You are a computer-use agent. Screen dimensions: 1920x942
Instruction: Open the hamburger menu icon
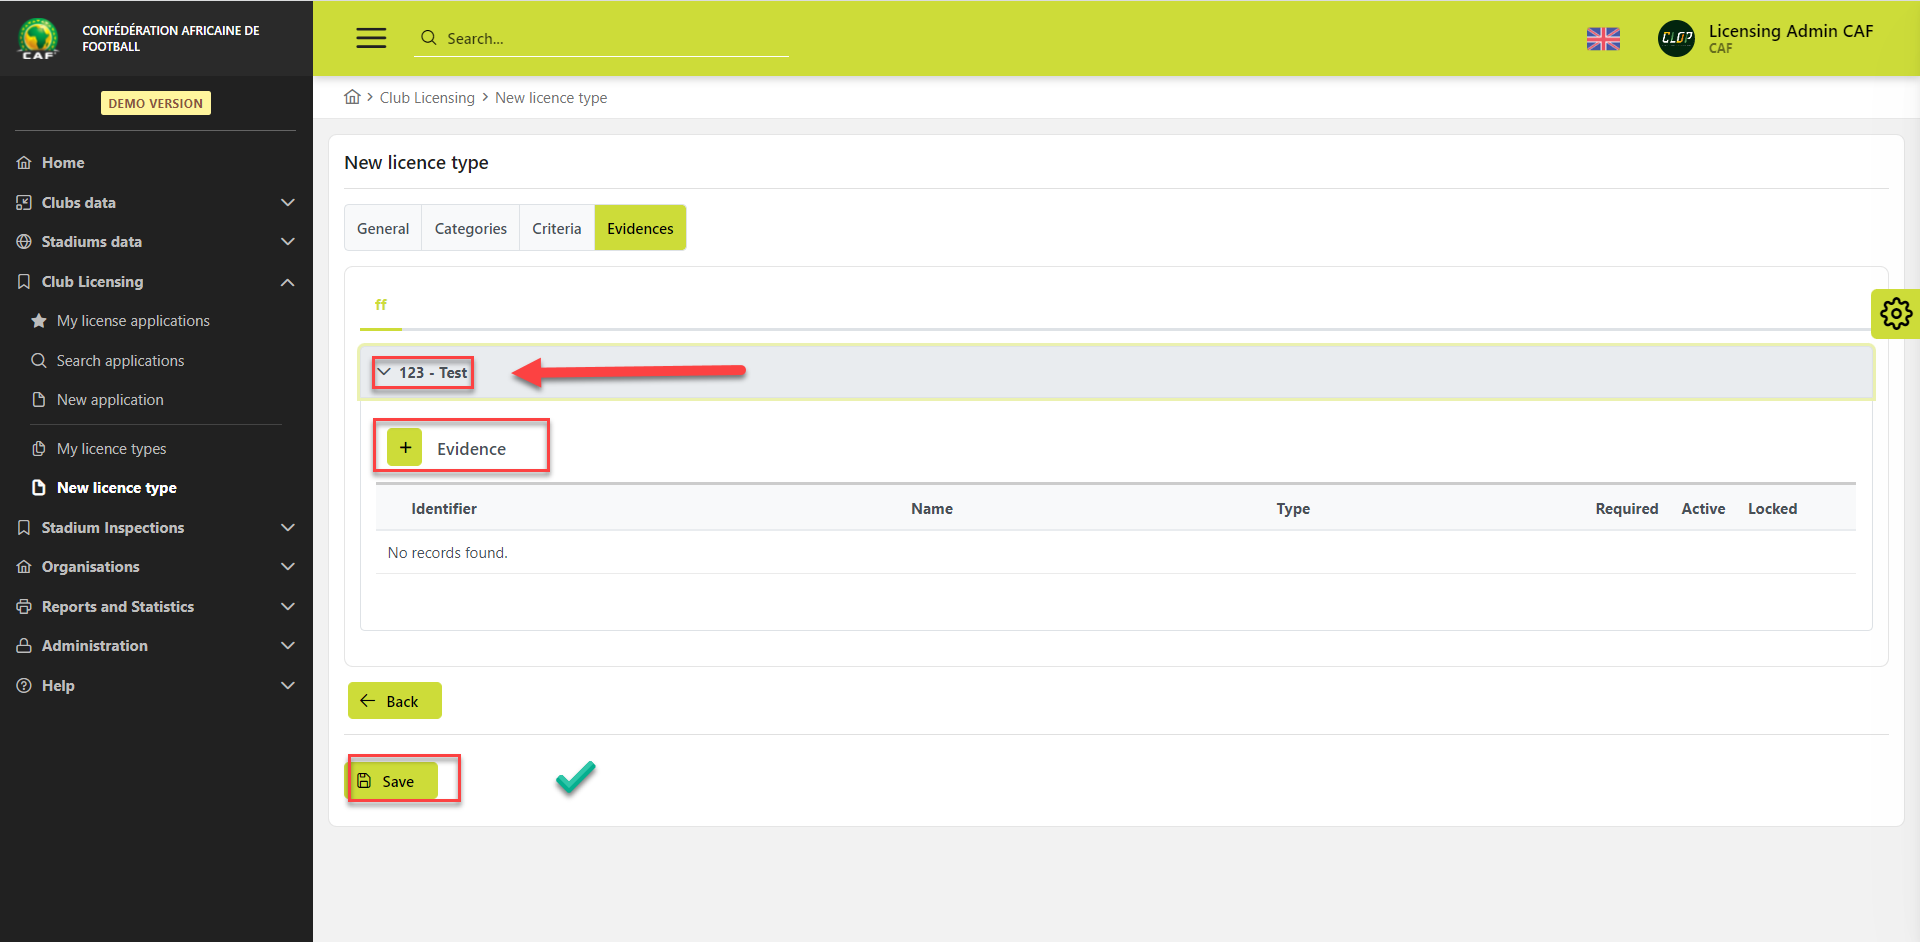point(371,38)
